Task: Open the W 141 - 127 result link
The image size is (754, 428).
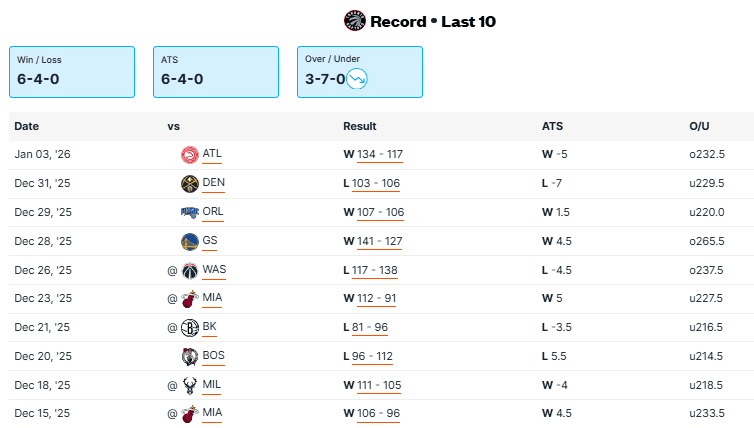Action: [x=379, y=242]
